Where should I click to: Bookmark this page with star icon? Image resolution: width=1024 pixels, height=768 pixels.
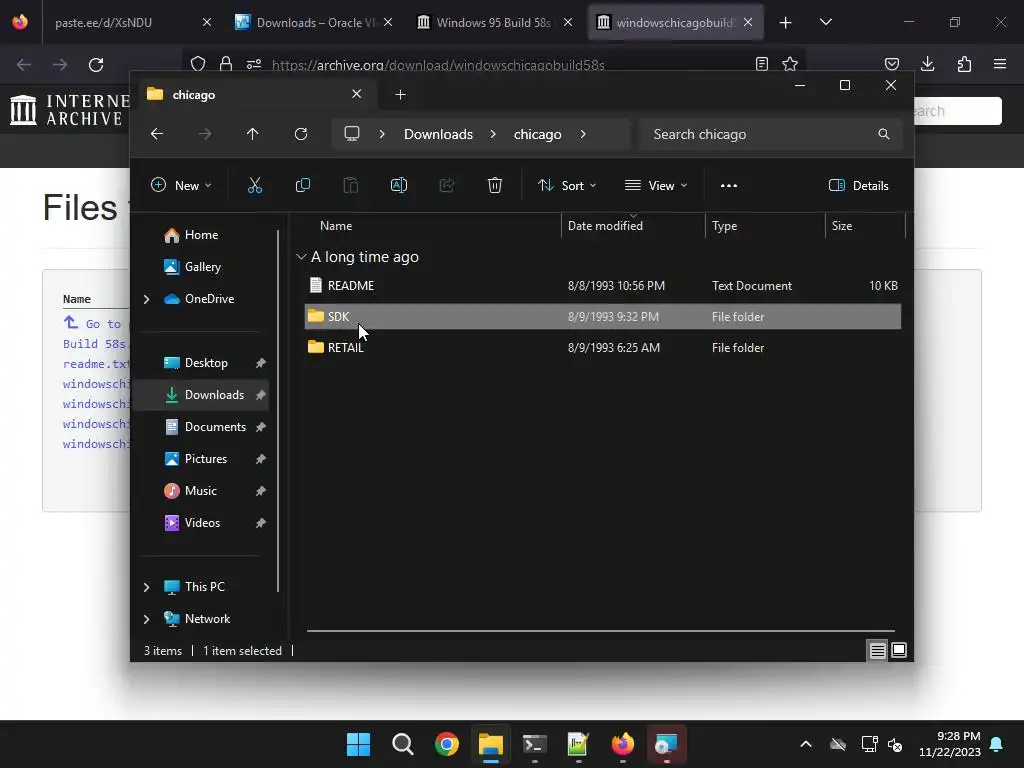790,64
